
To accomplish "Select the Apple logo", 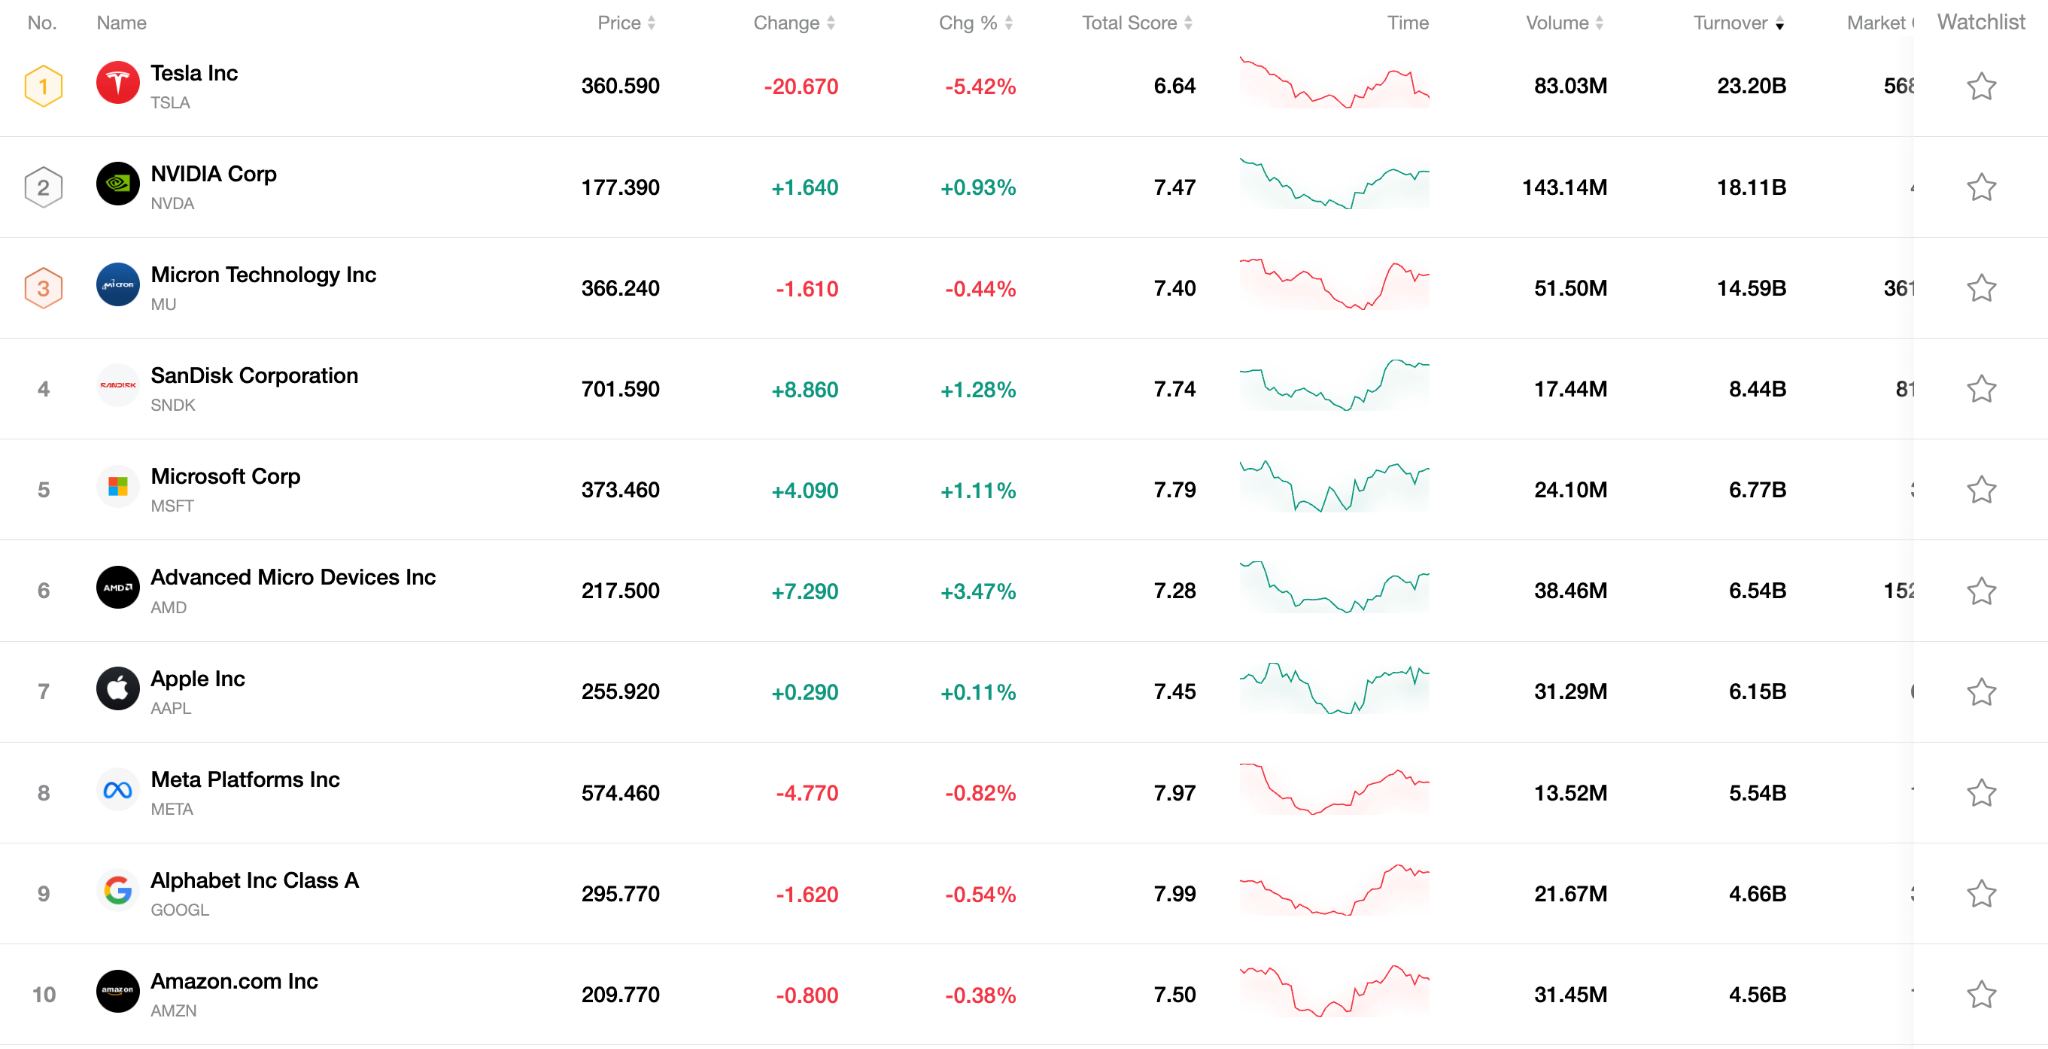I will point(118,690).
